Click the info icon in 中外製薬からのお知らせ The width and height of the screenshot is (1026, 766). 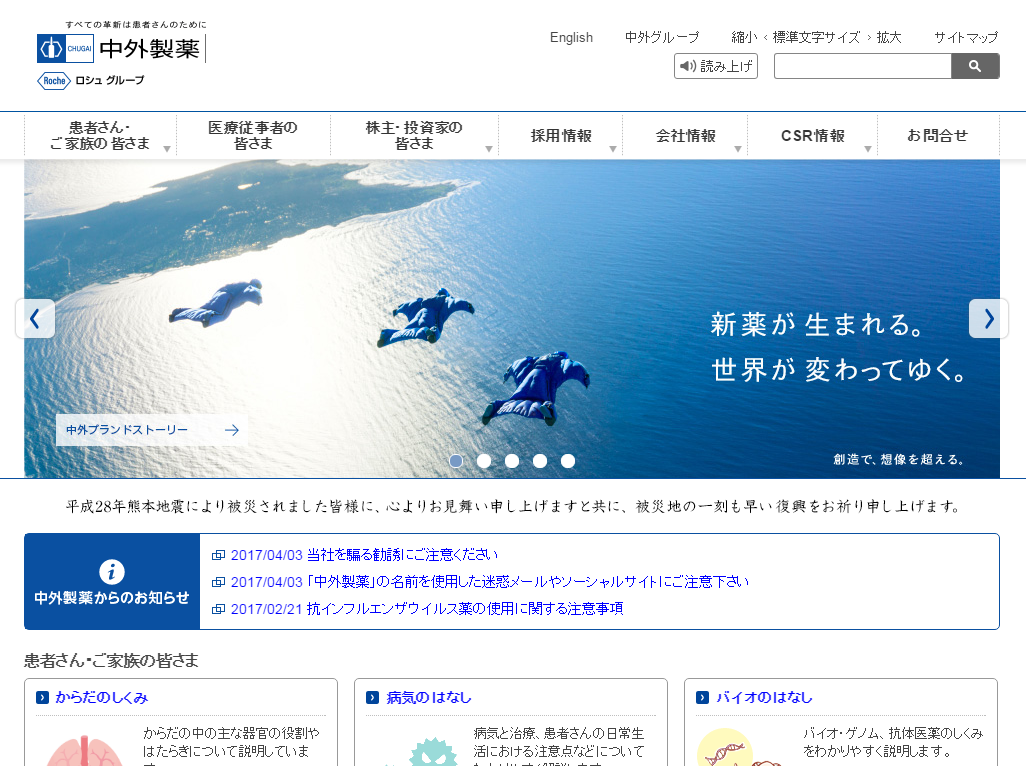pyautogui.click(x=112, y=572)
